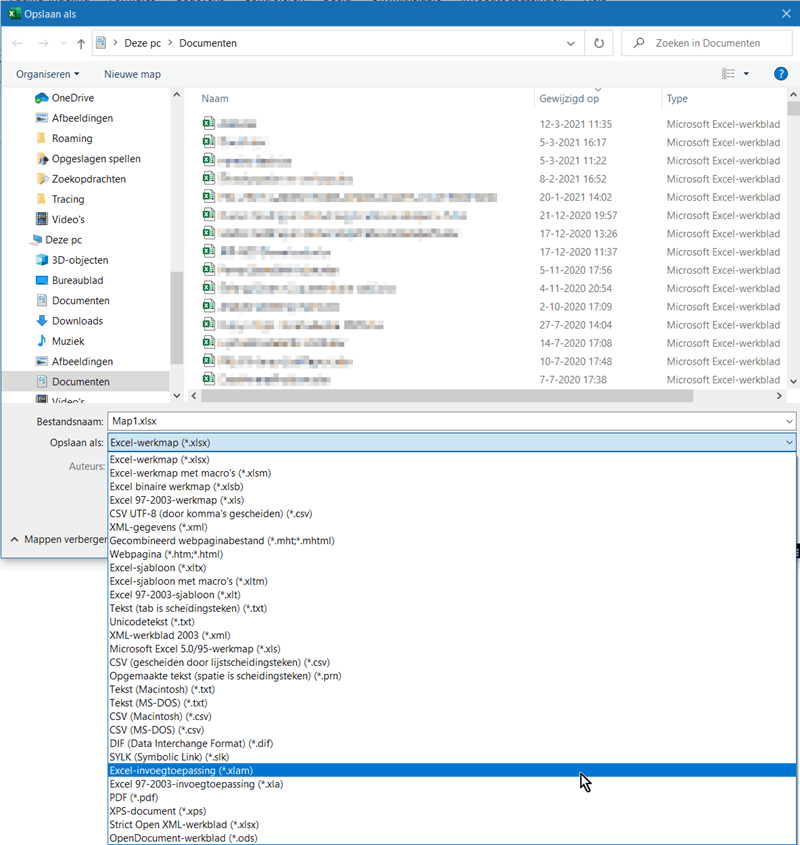Screen dimensions: 800x845
Task: Click the Zoekopdrachten folder icon
Action: (x=42, y=179)
